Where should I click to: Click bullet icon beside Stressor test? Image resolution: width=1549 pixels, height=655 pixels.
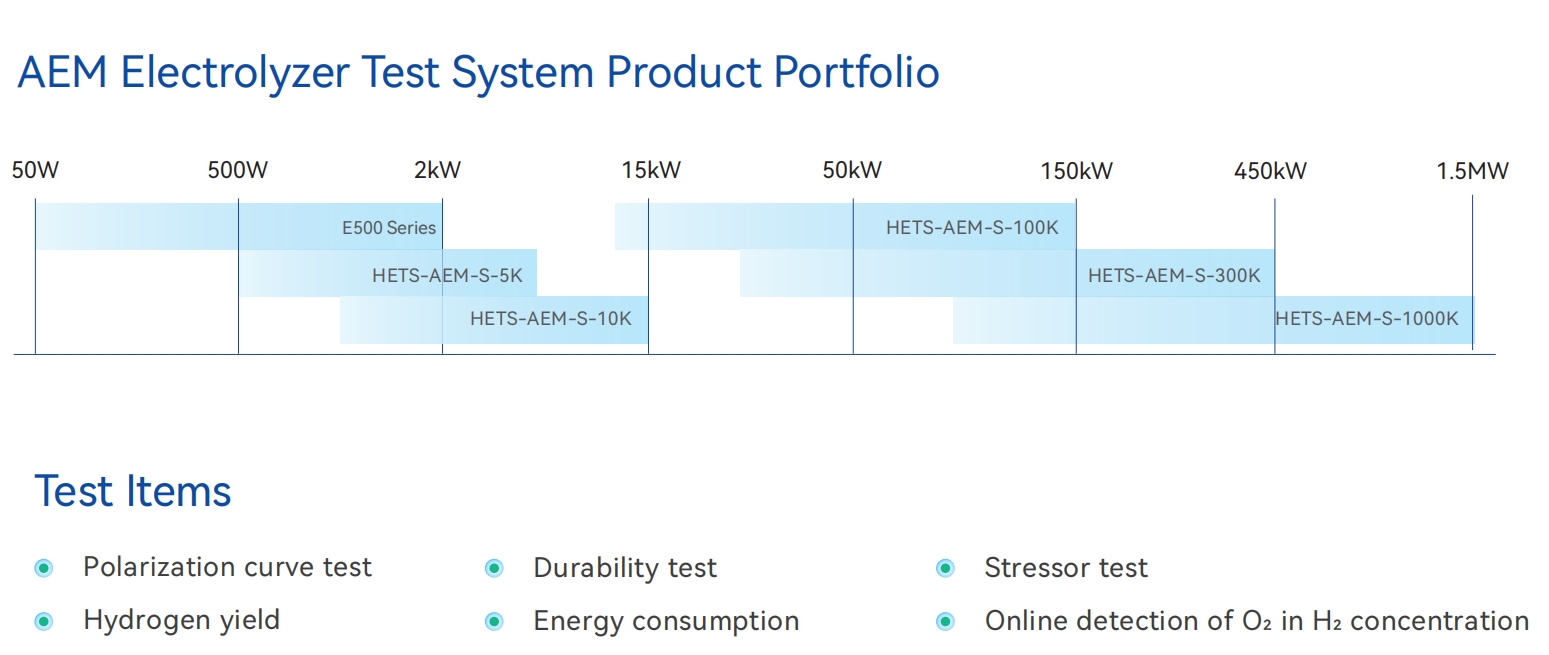click(x=945, y=569)
